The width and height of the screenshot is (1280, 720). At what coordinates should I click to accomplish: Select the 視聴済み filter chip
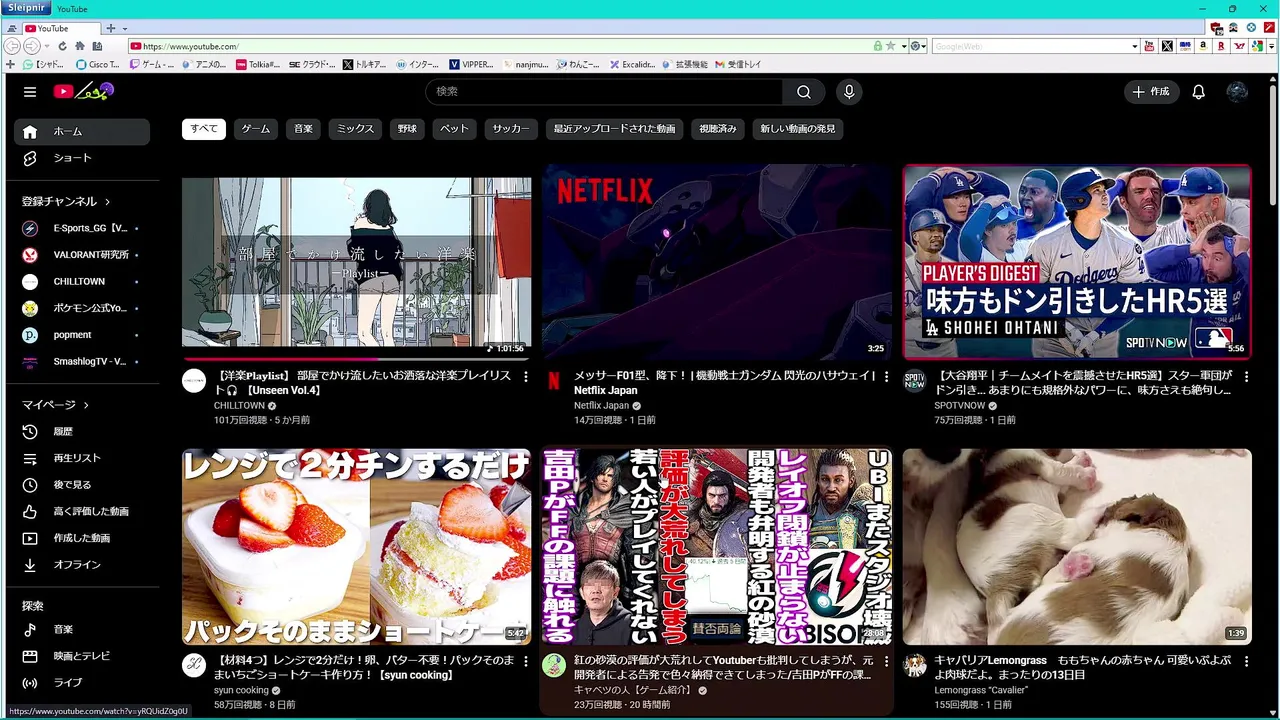718,128
